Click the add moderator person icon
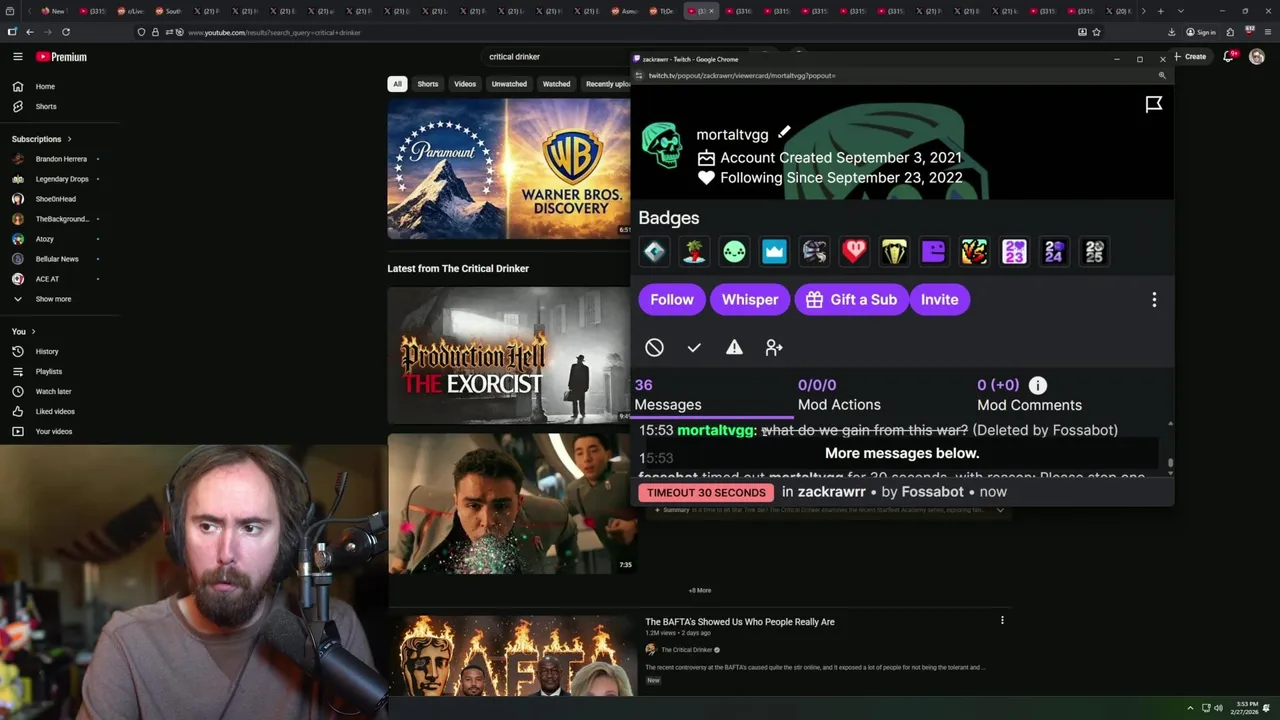This screenshot has width=1280, height=720. click(774, 347)
